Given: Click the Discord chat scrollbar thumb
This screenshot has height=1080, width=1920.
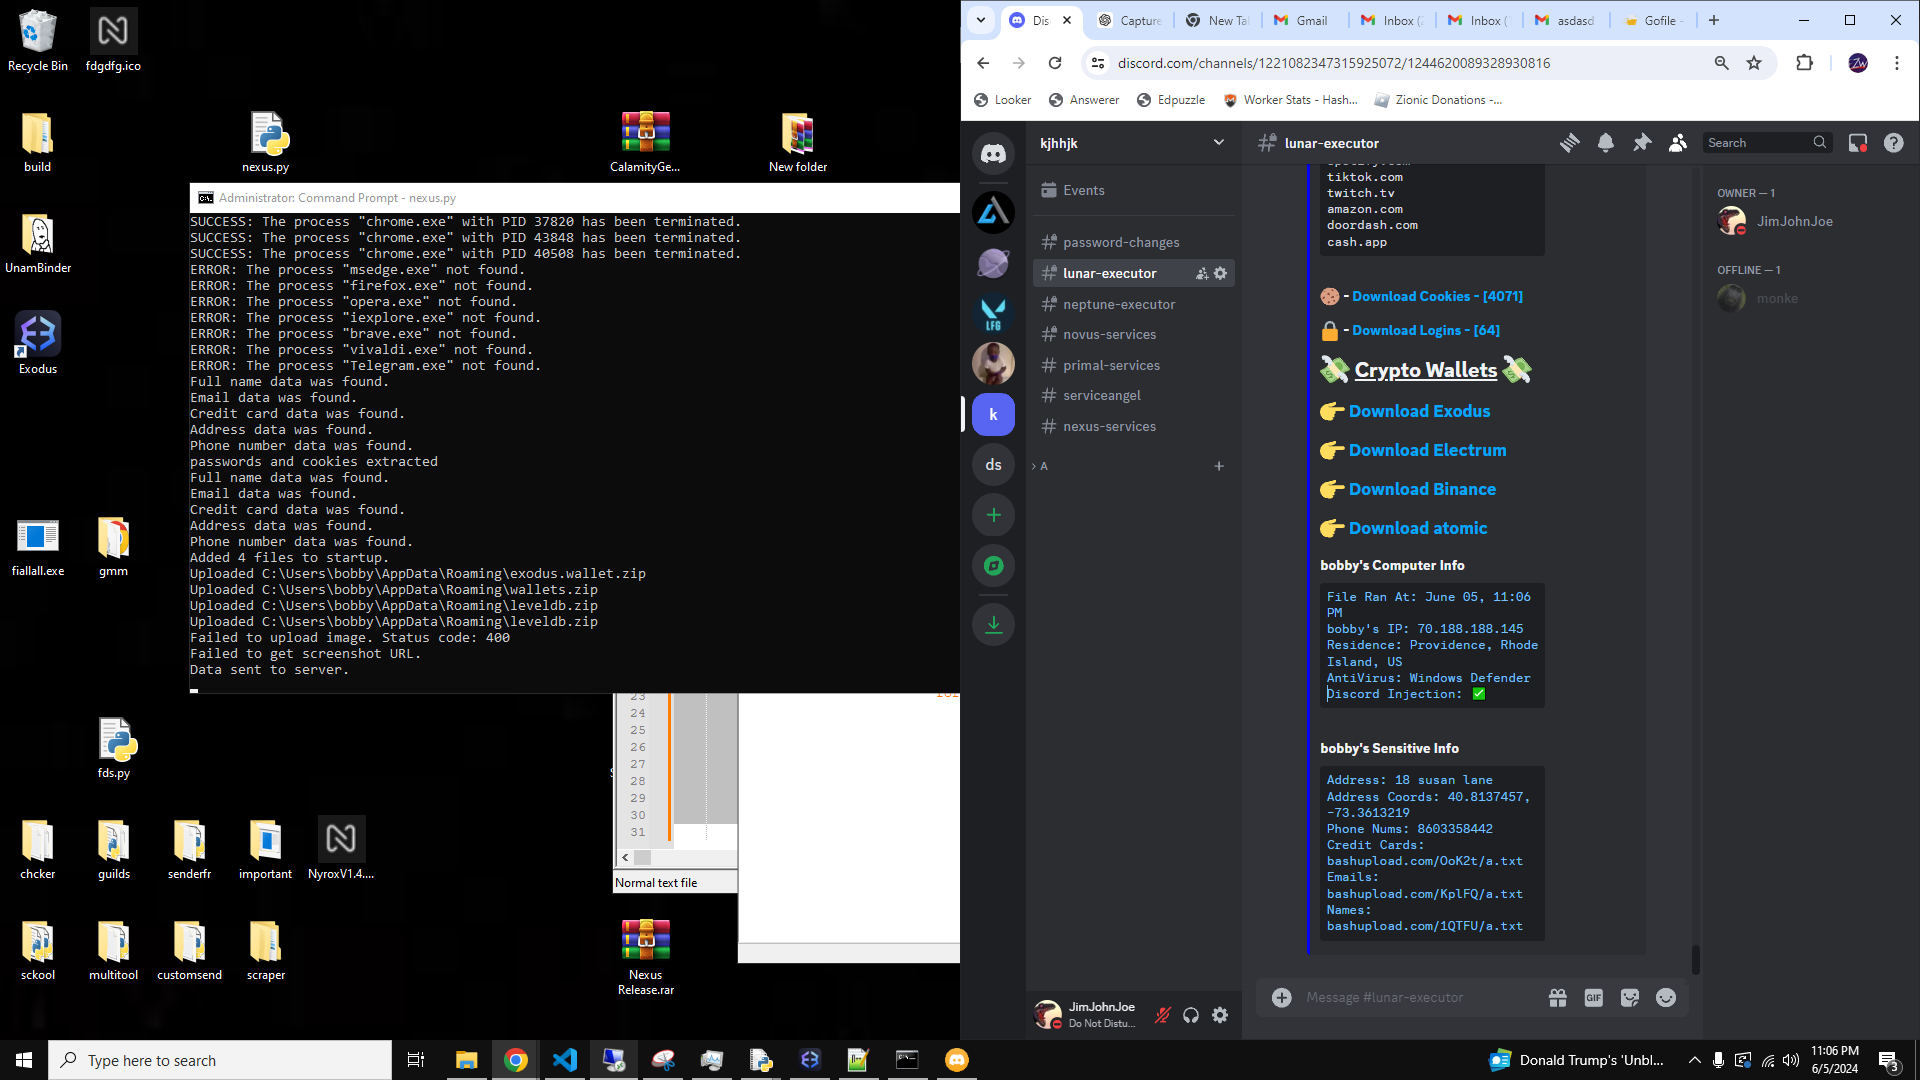Looking at the screenshot, I should [1695, 959].
